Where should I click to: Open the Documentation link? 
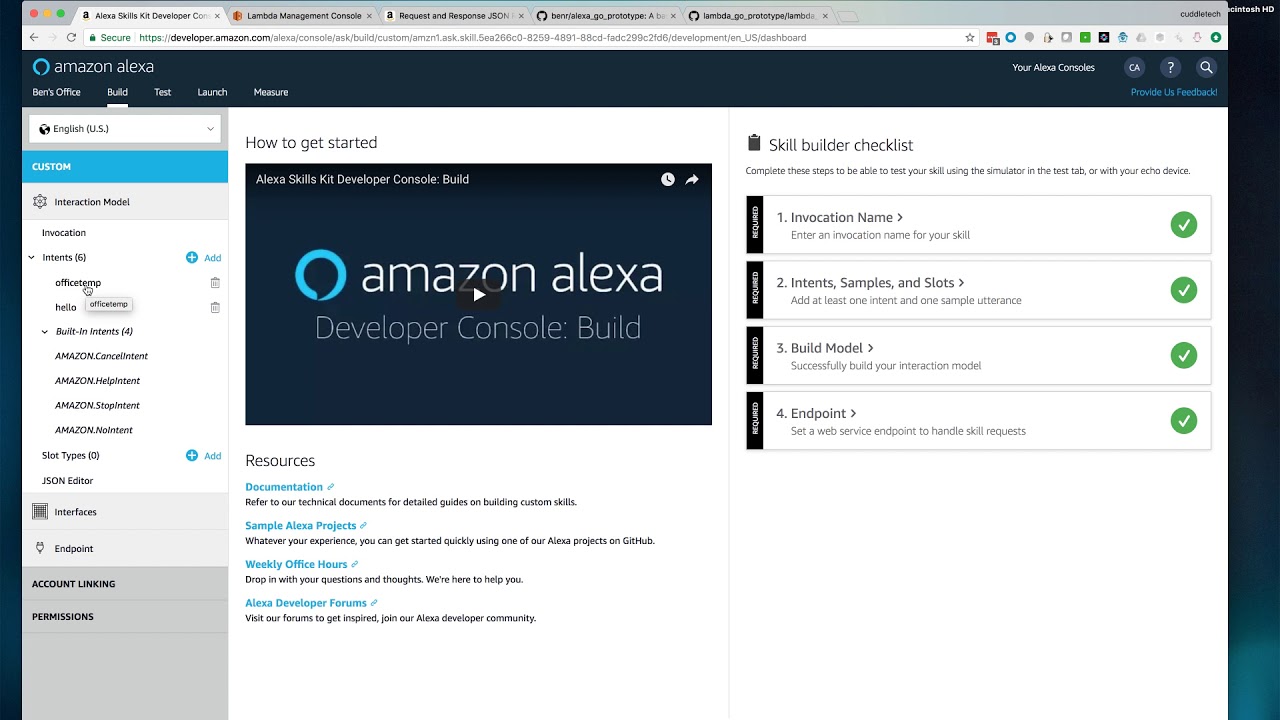point(284,487)
